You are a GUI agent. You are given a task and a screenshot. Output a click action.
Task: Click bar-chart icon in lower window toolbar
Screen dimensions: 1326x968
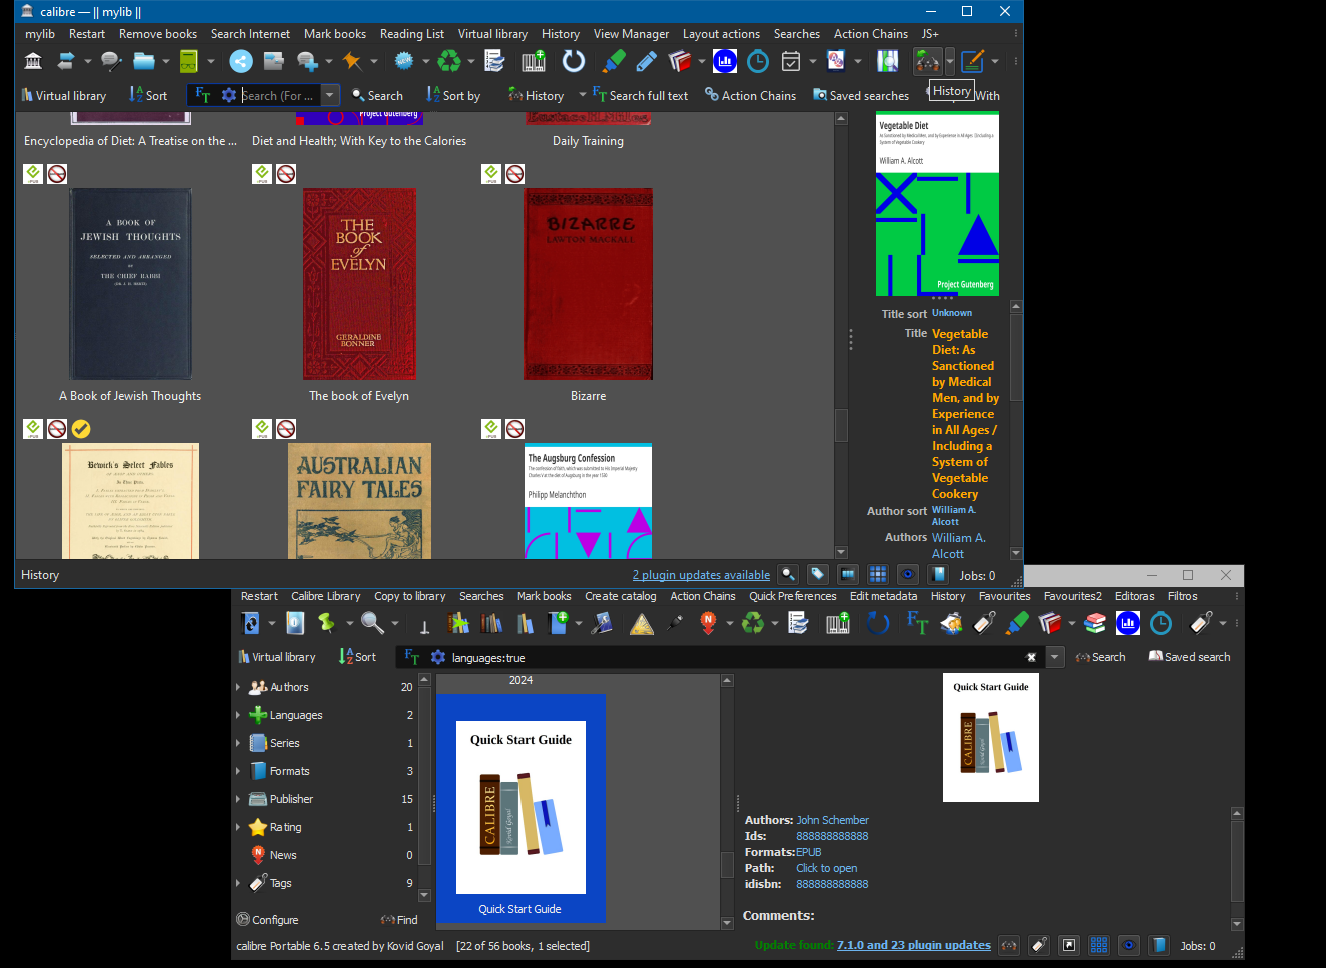[1128, 623]
